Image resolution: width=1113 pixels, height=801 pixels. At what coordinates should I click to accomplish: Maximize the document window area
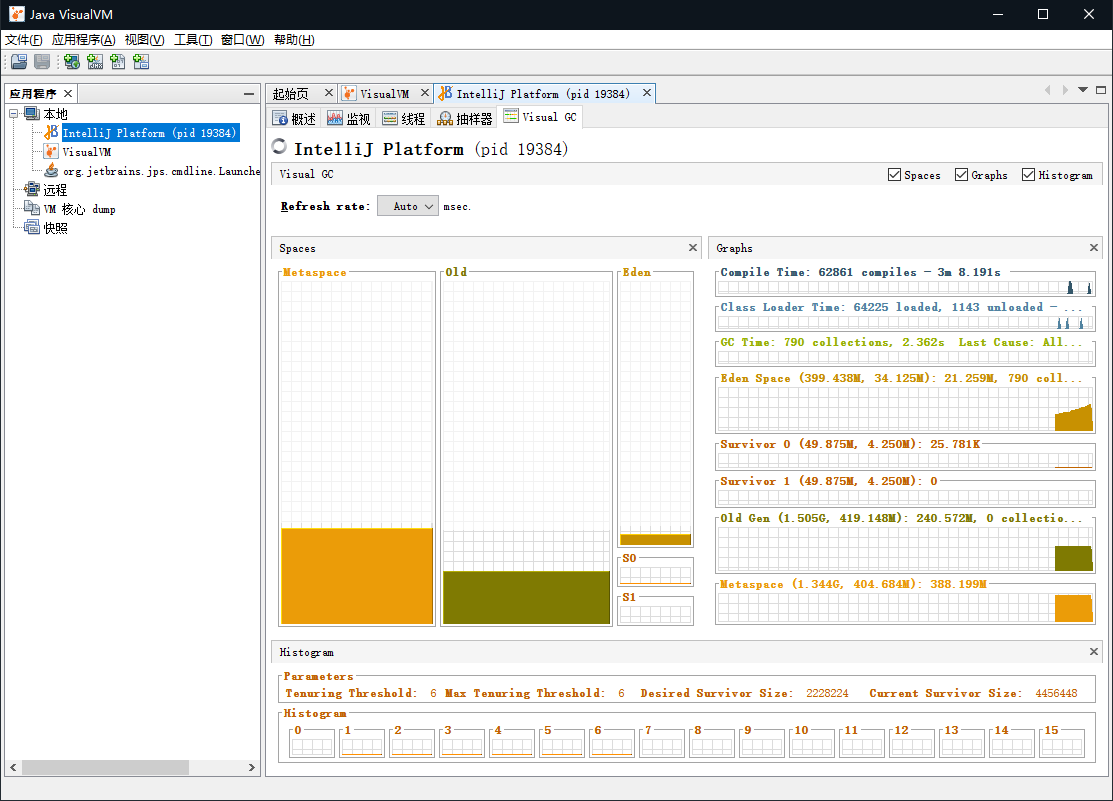[1101, 90]
